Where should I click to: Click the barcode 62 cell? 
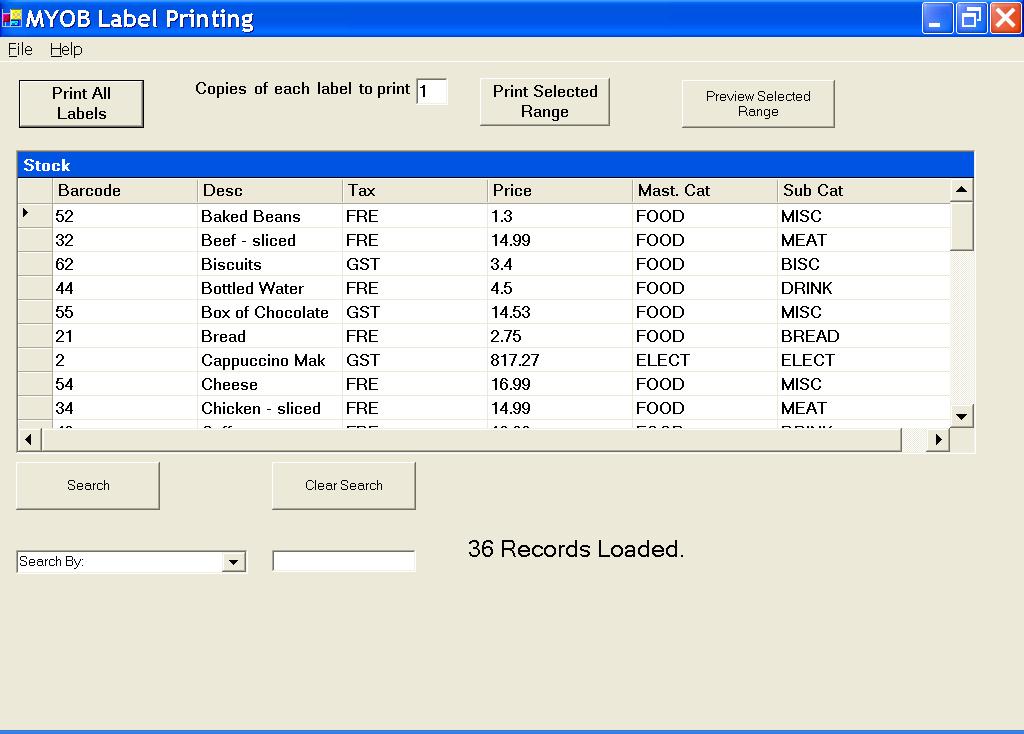coord(125,264)
